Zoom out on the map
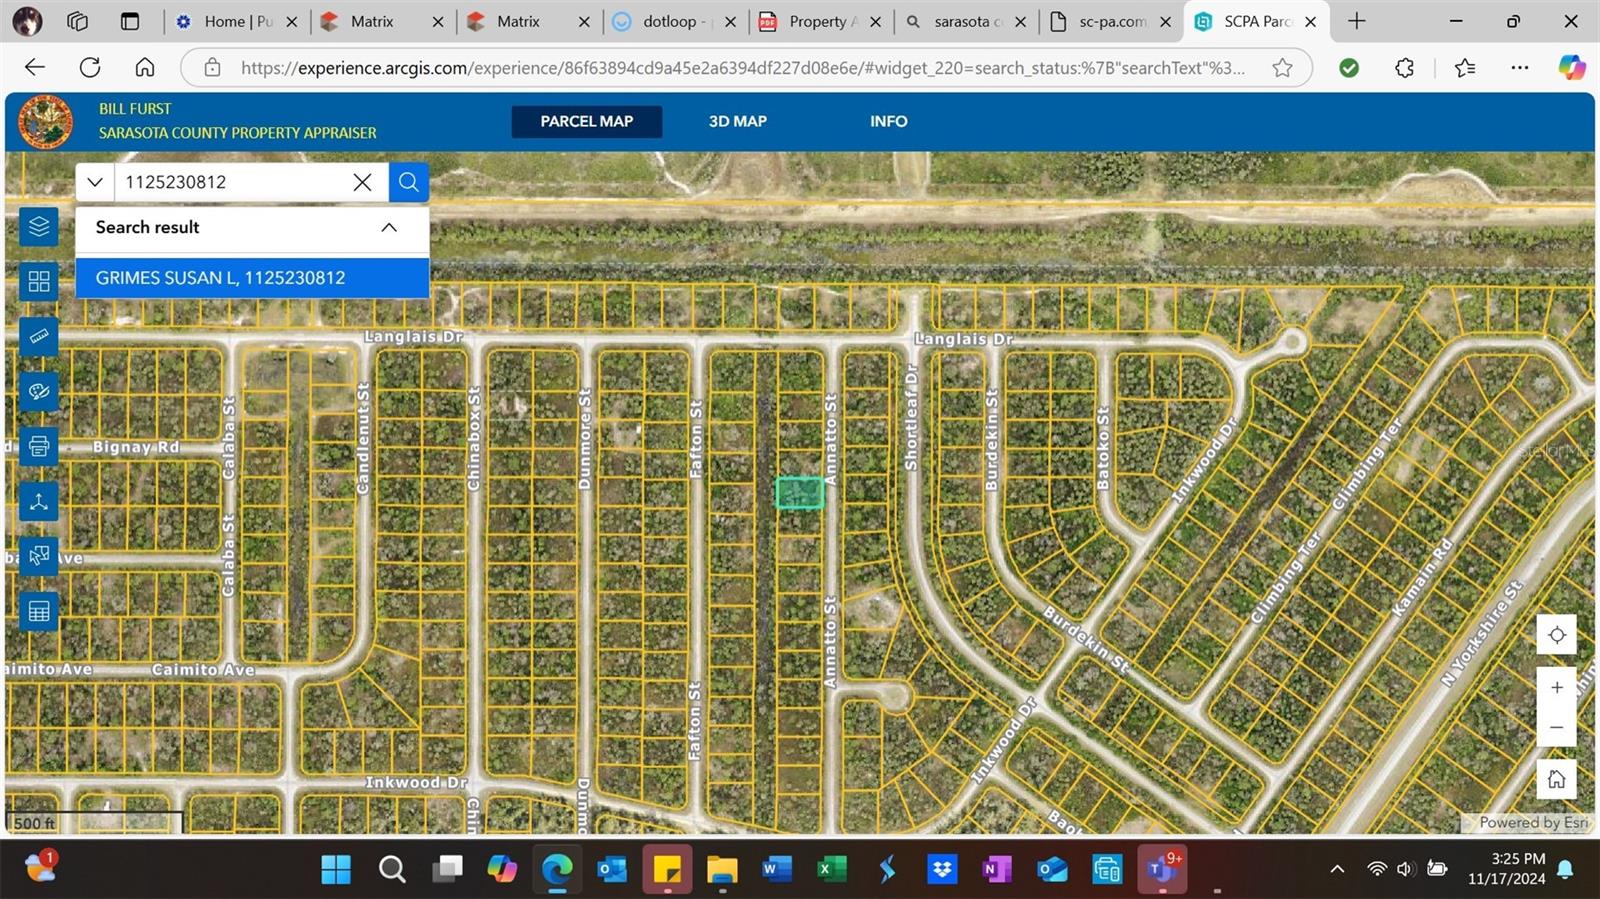Image resolution: width=1600 pixels, height=899 pixels. pyautogui.click(x=1556, y=727)
